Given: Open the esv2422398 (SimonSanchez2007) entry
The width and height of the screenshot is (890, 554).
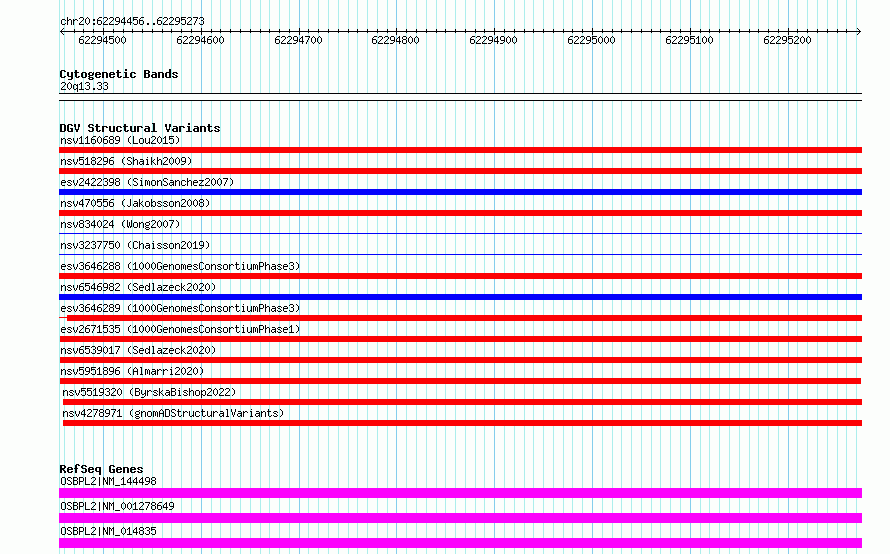Looking at the screenshot, I should coord(147,182).
